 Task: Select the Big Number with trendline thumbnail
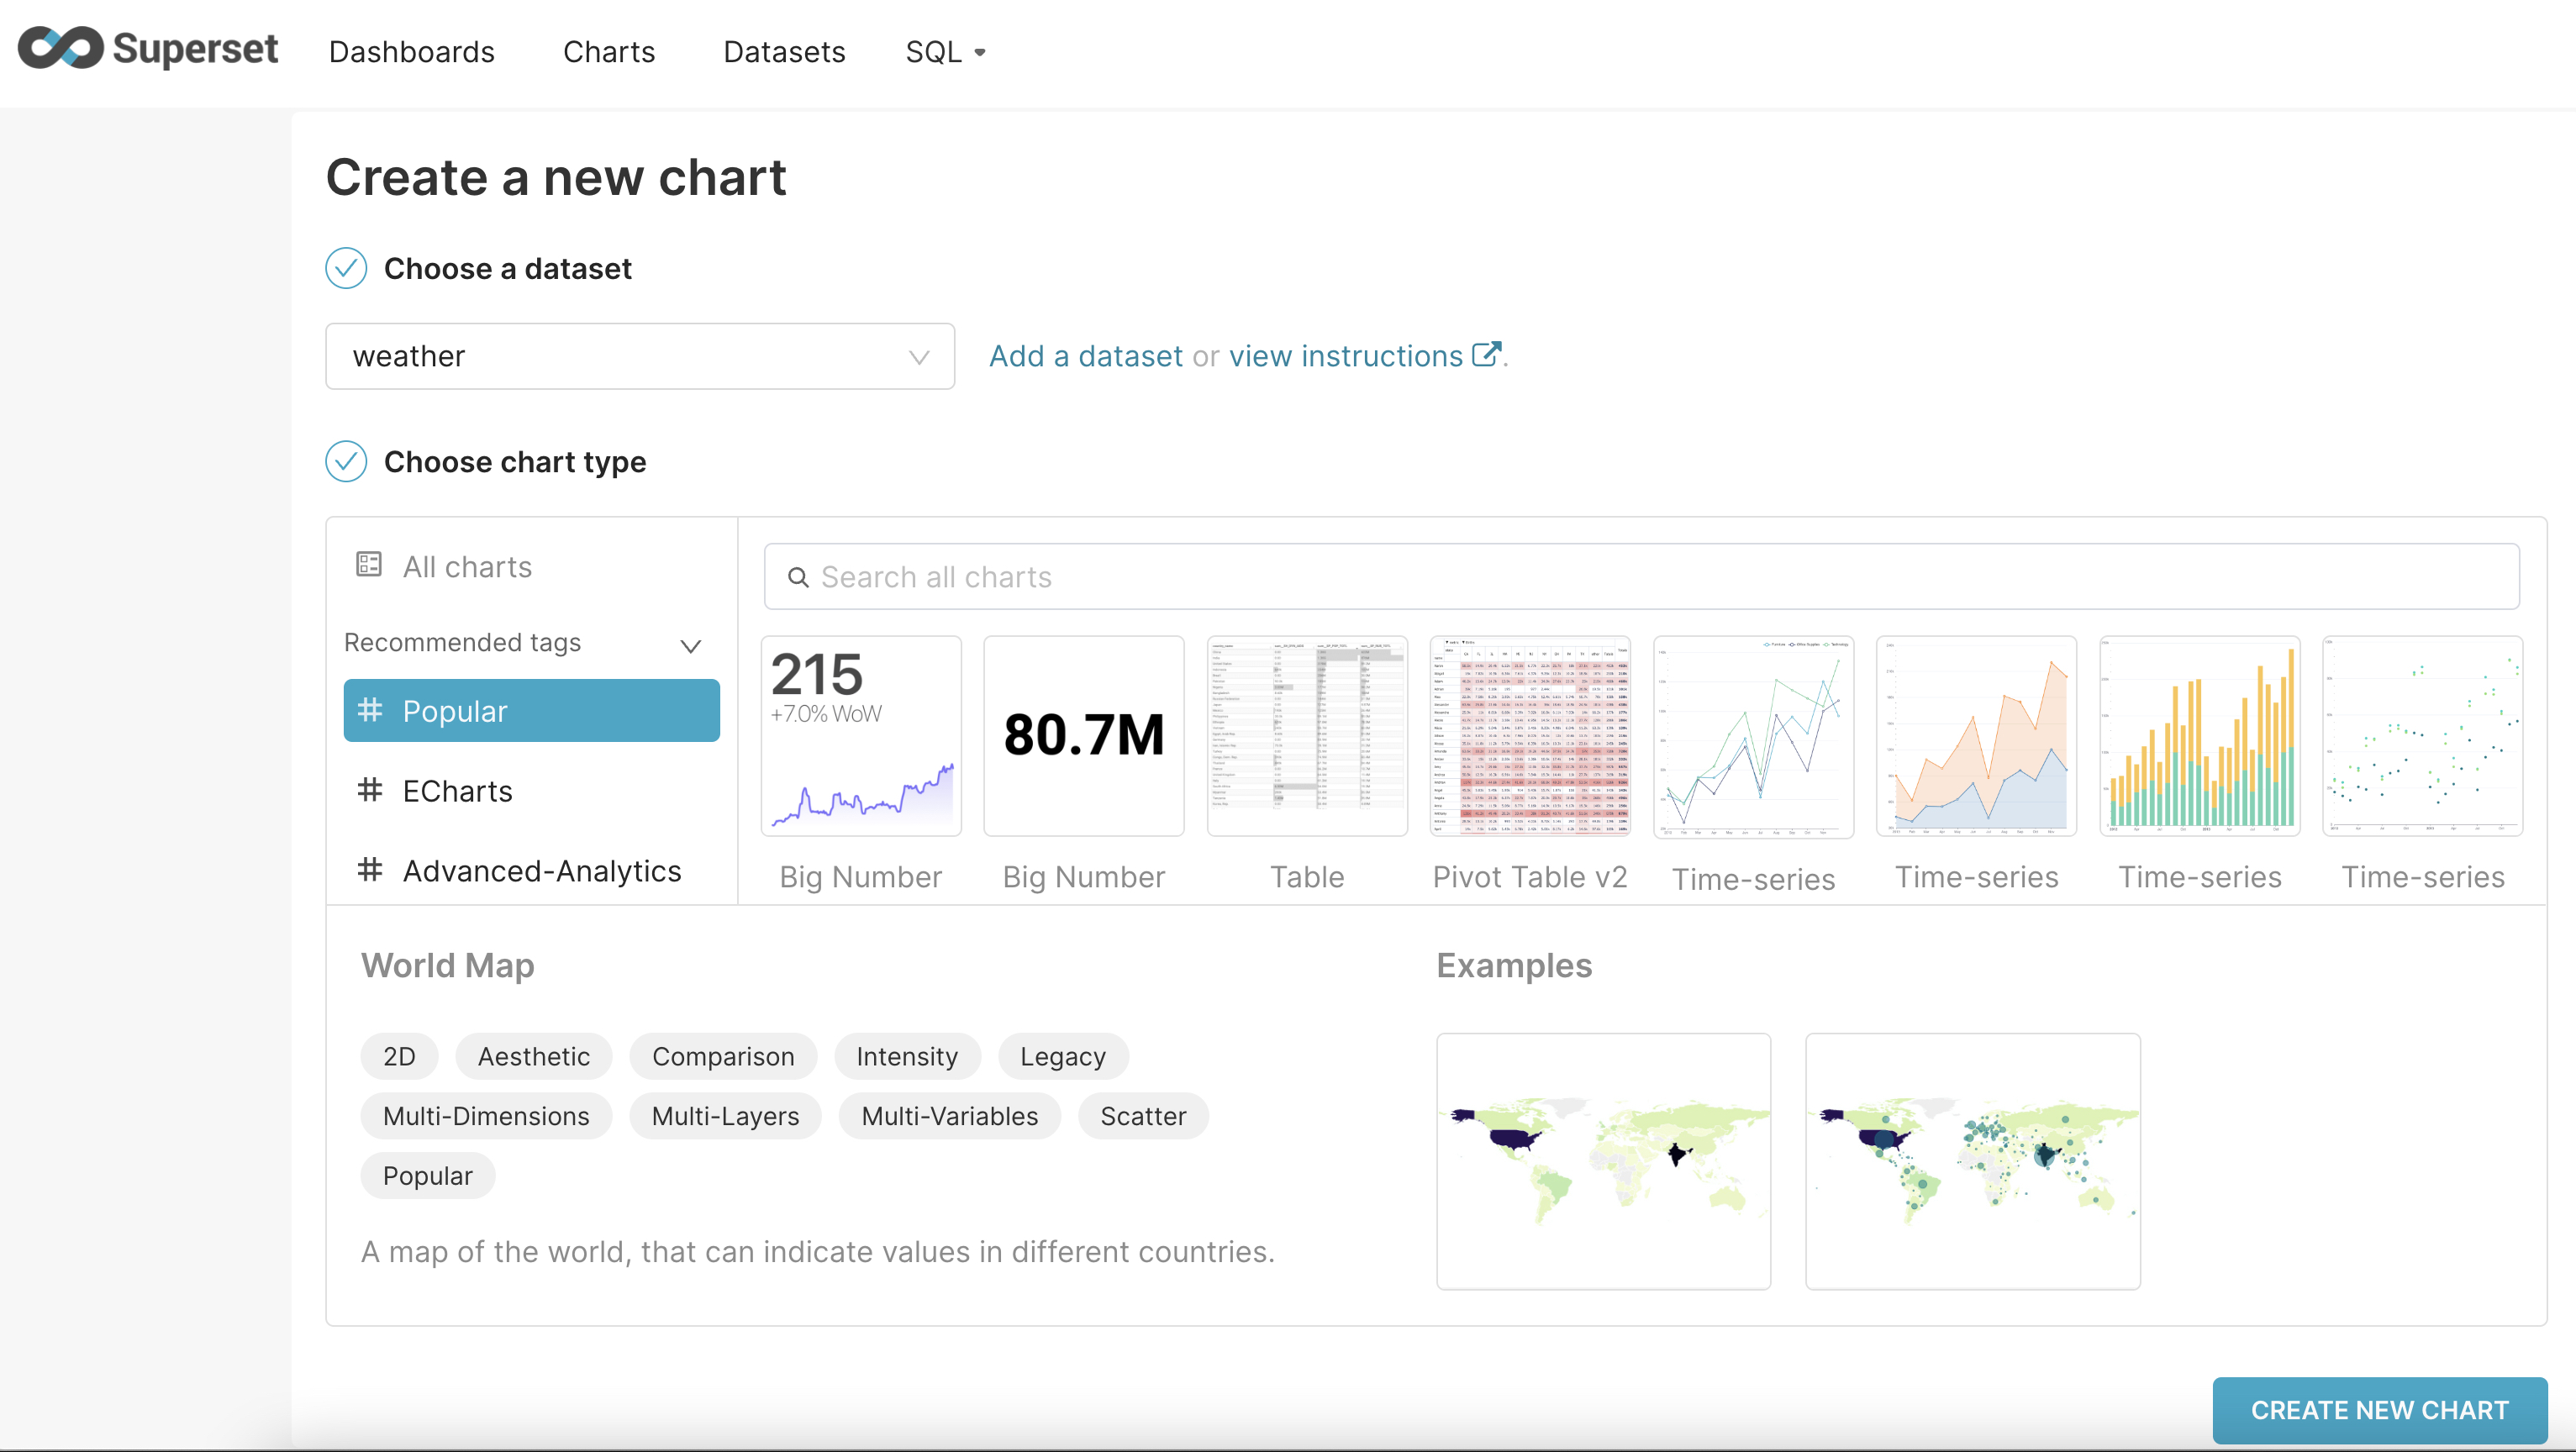861,736
